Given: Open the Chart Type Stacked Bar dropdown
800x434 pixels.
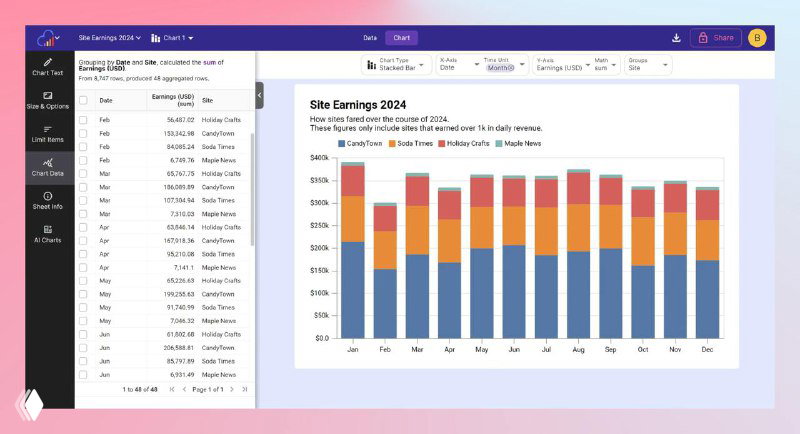Looking at the screenshot, I should 396,64.
